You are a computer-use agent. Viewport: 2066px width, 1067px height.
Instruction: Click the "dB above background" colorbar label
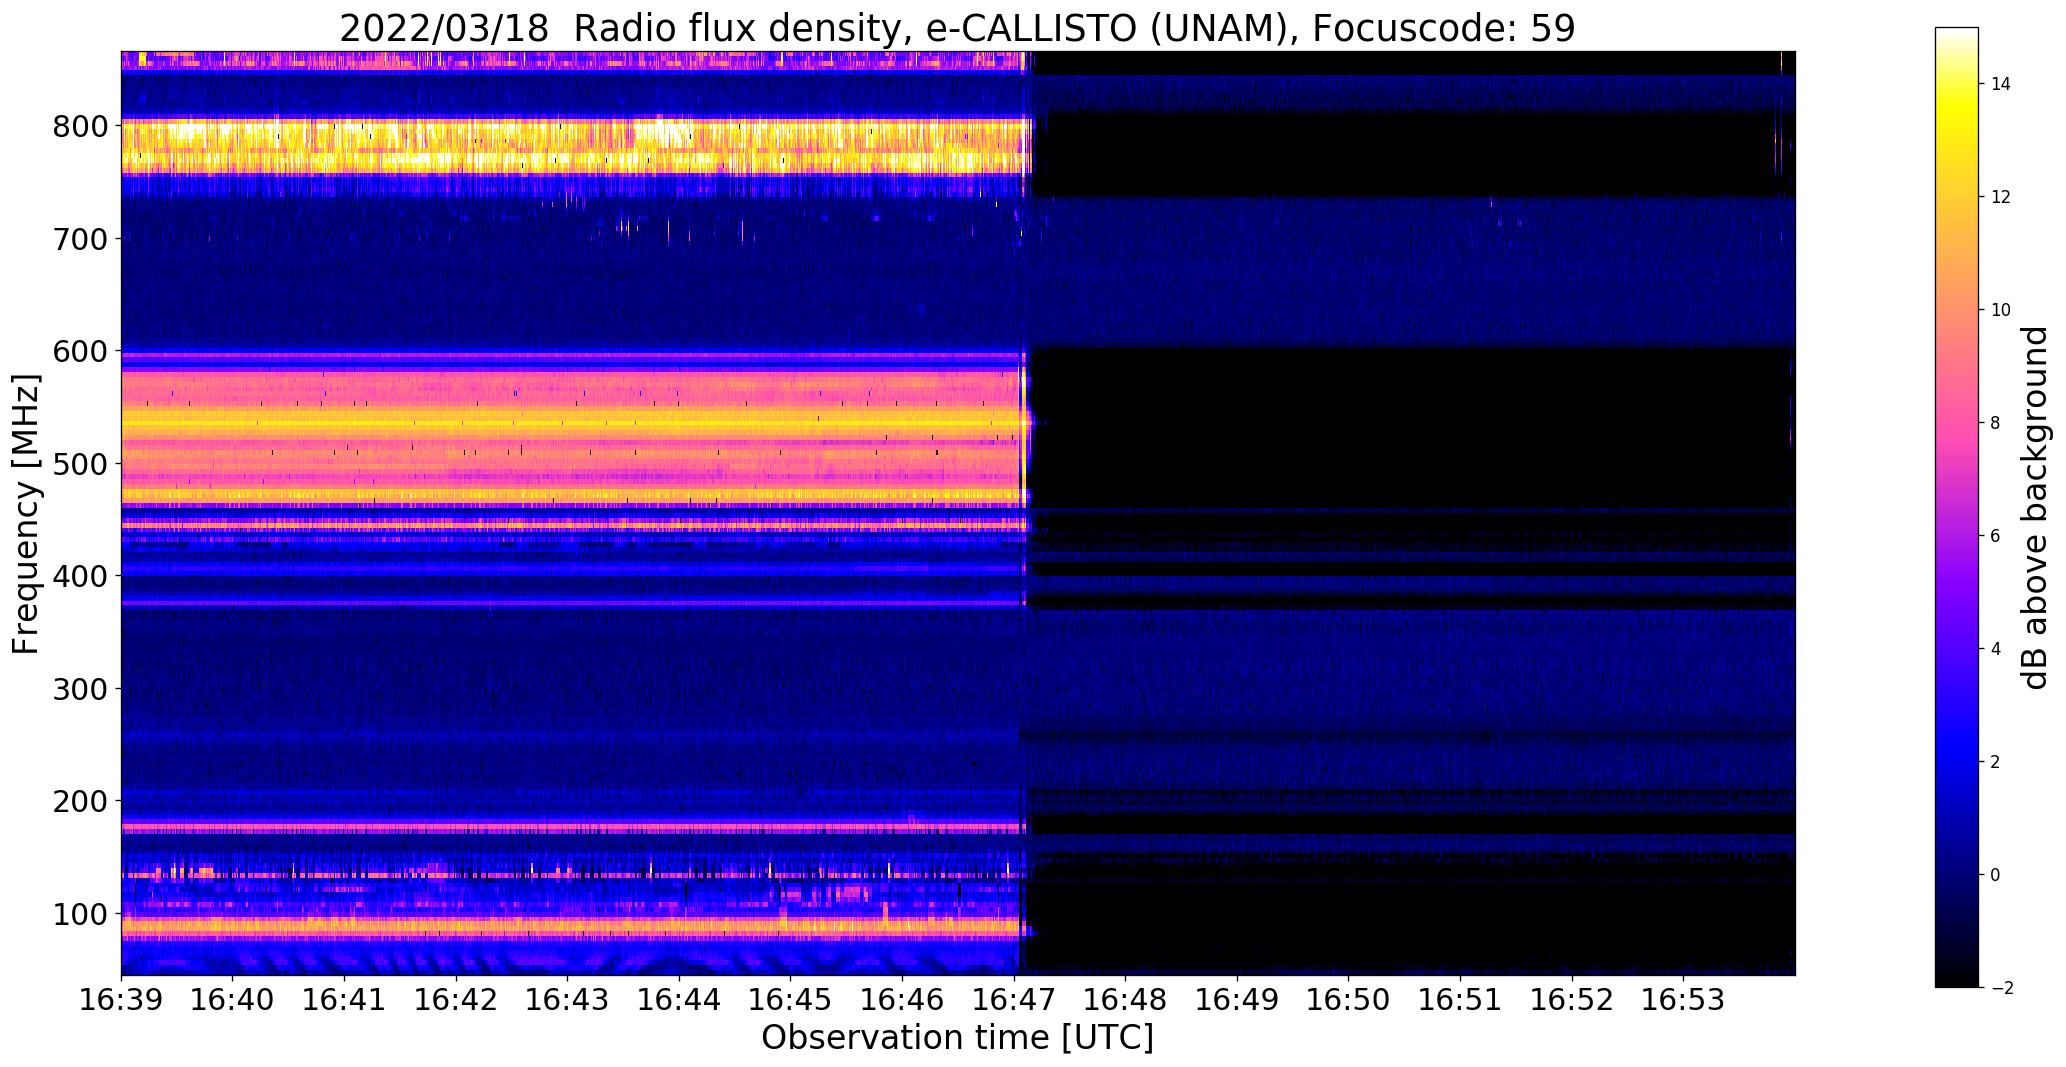[2034, 507]
